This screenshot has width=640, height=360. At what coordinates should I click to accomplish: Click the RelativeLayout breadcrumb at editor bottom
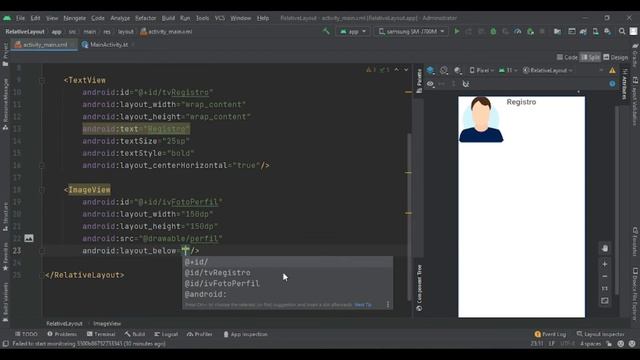(x=64, y=323)
